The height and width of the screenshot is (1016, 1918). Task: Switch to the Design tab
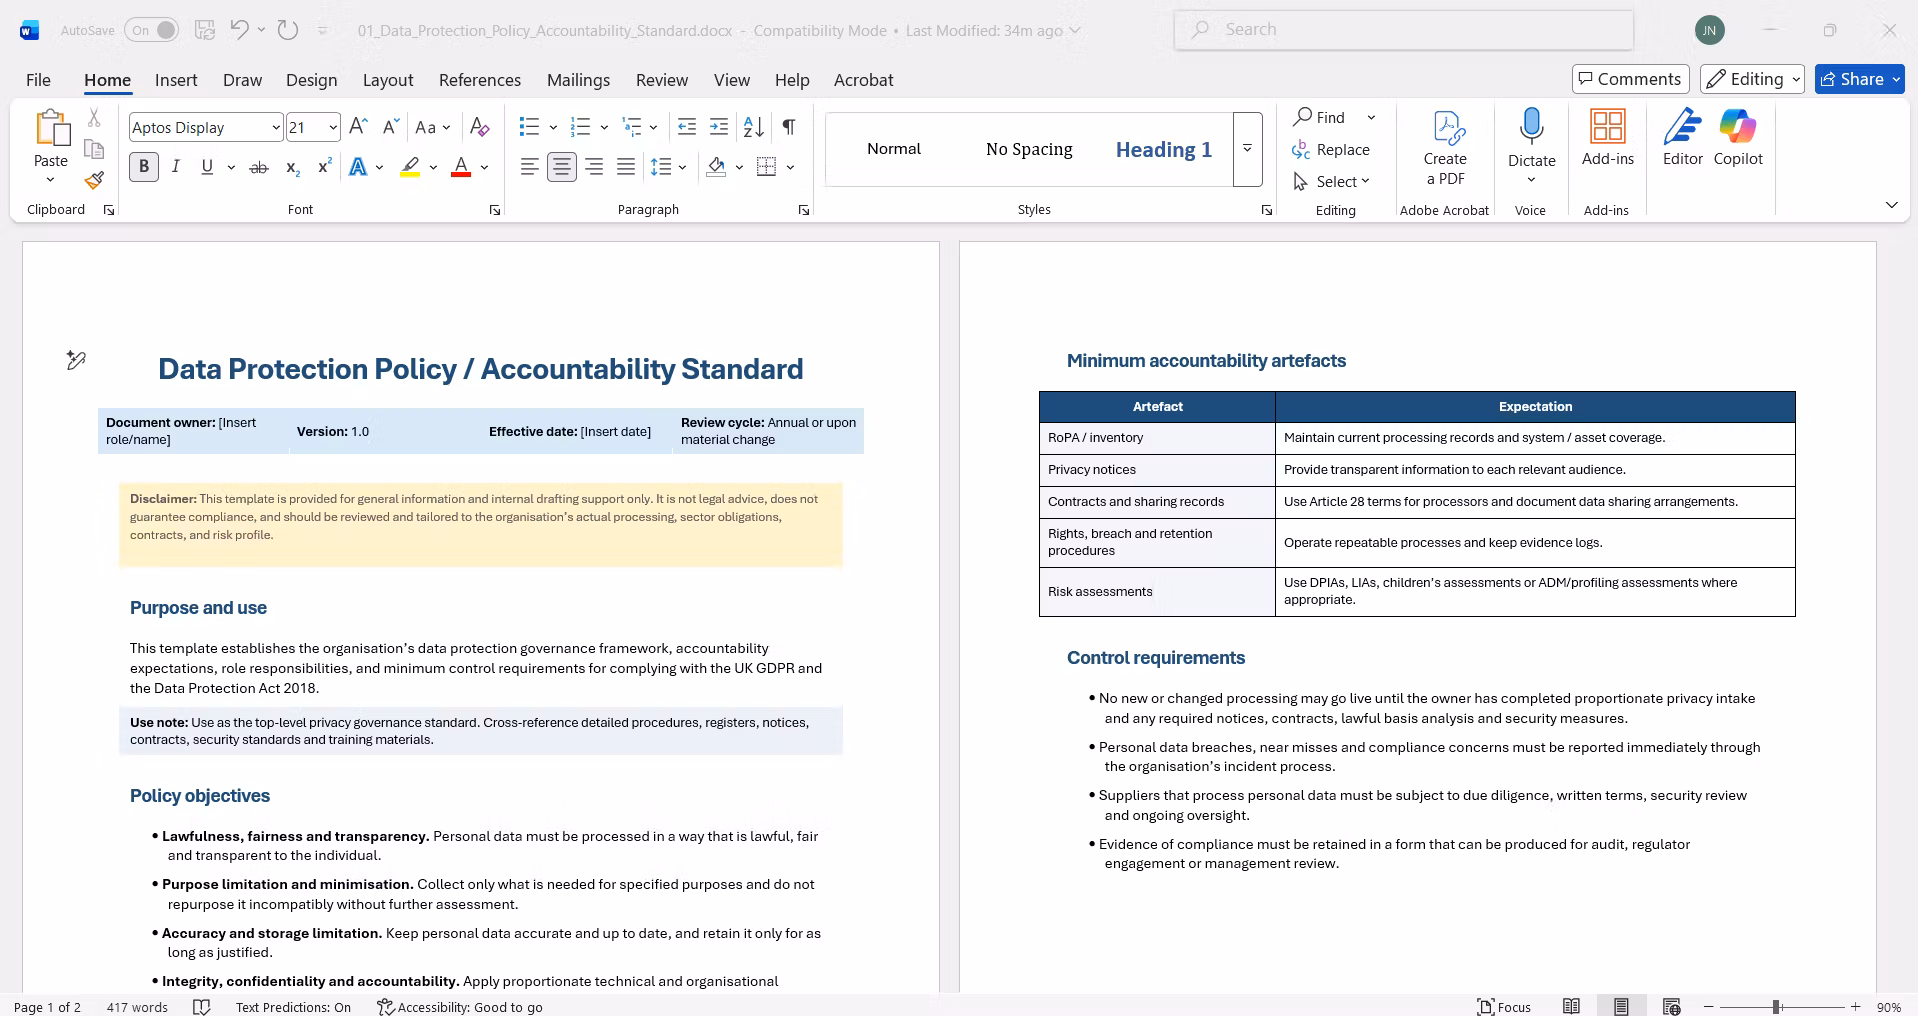point(311,80)
